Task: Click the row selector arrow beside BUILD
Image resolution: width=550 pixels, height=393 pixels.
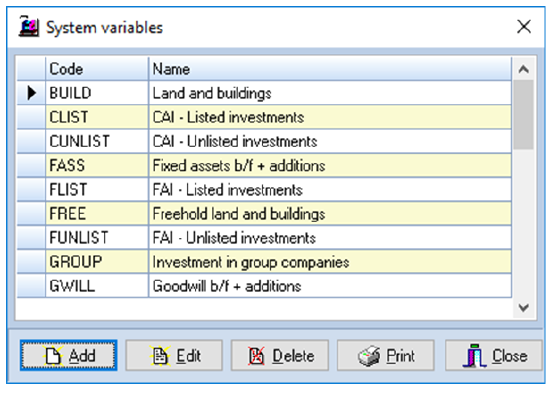Action: [31, 93]
